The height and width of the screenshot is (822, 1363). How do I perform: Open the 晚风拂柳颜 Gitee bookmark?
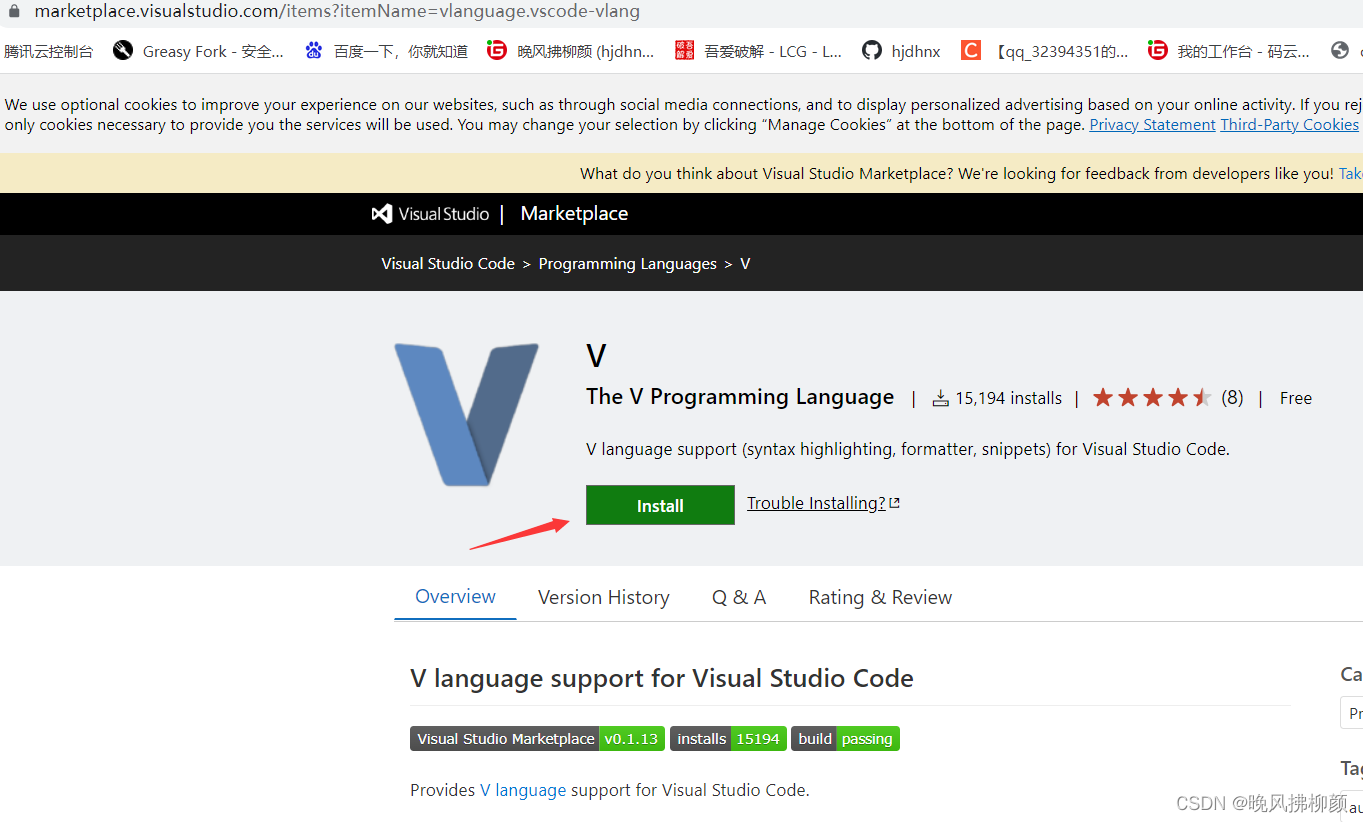tap(571, 51)
